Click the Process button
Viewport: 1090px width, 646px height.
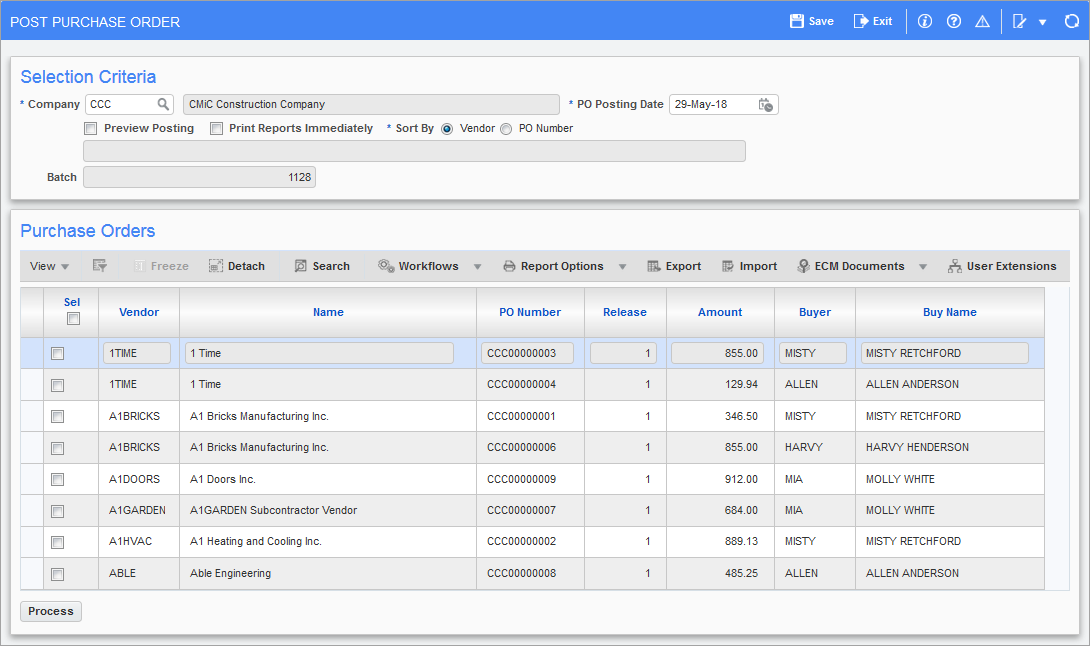51,611
